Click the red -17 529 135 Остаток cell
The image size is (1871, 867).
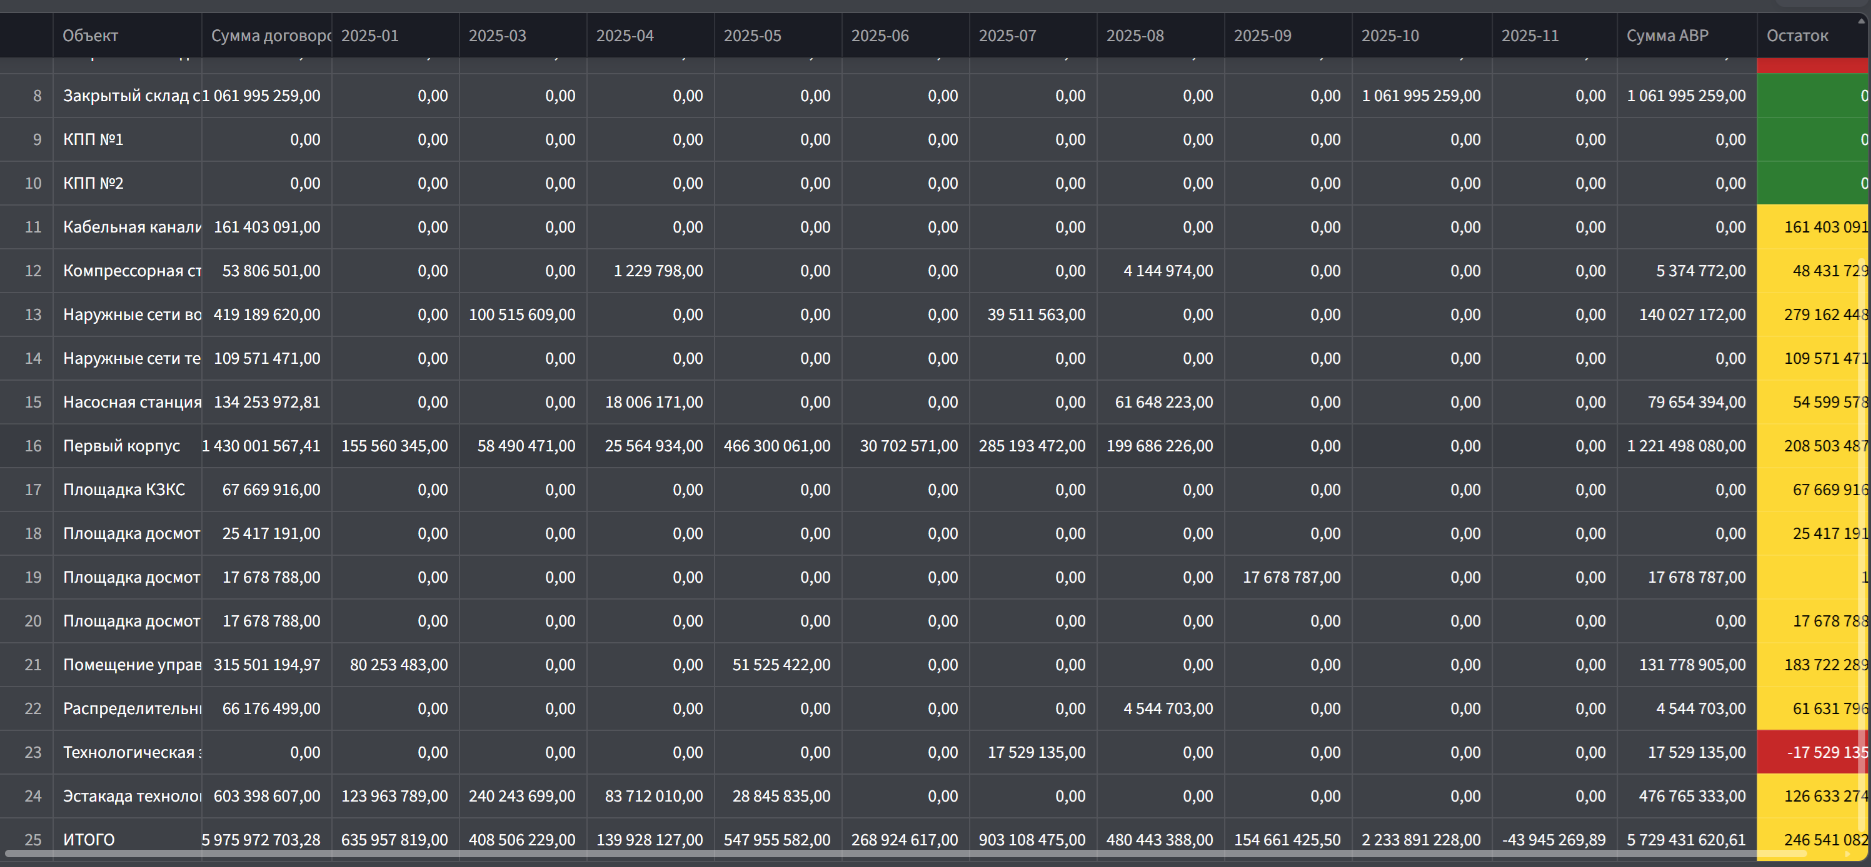coord(1813,753)
